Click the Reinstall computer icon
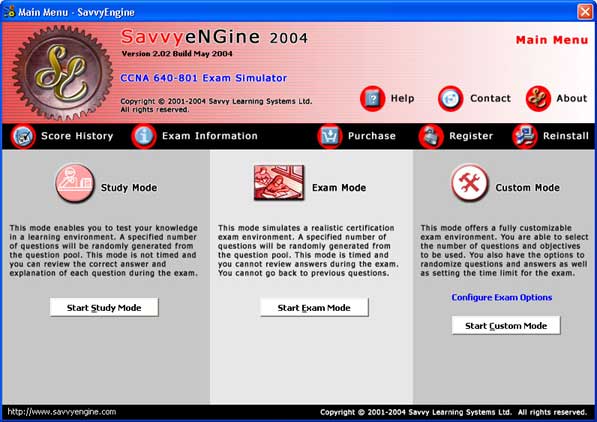Viewport: 597px width, 422px height. tap(525, 136)
